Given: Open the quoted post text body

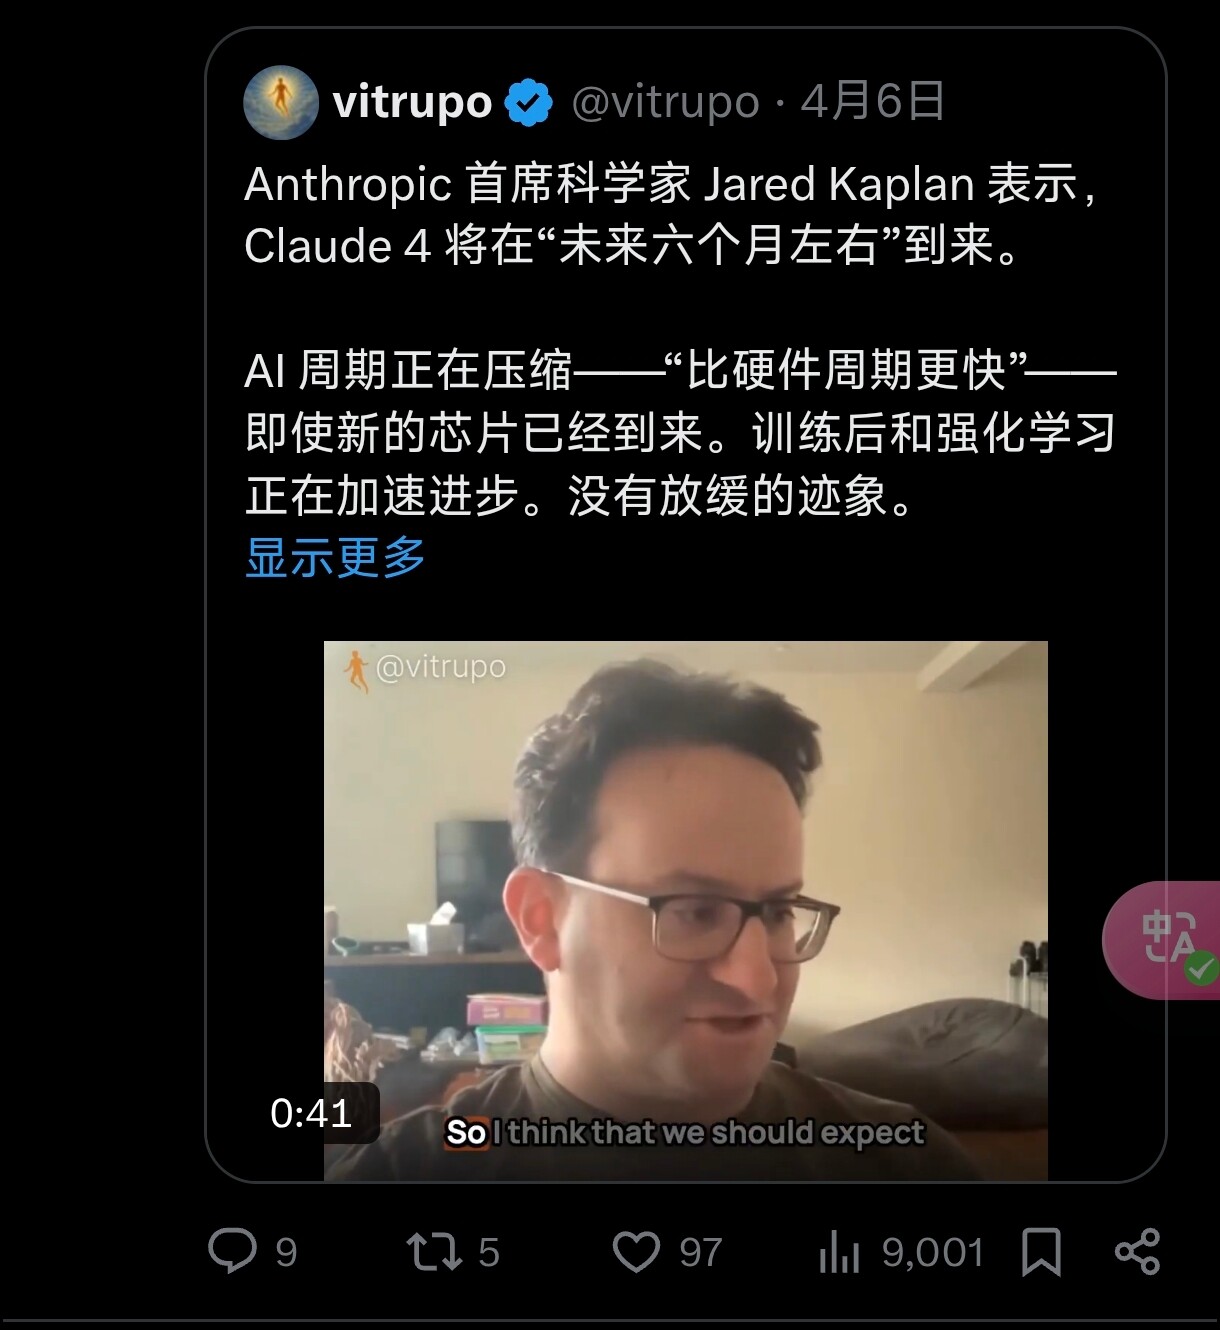Looking at the screenshot, I should pos(680,340).
